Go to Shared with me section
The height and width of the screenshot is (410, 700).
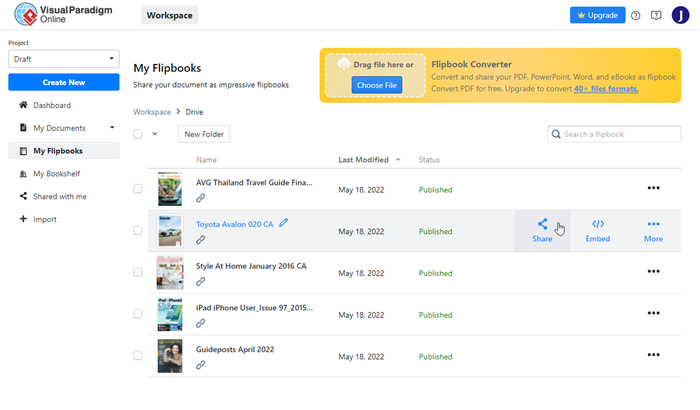(59, 196)
